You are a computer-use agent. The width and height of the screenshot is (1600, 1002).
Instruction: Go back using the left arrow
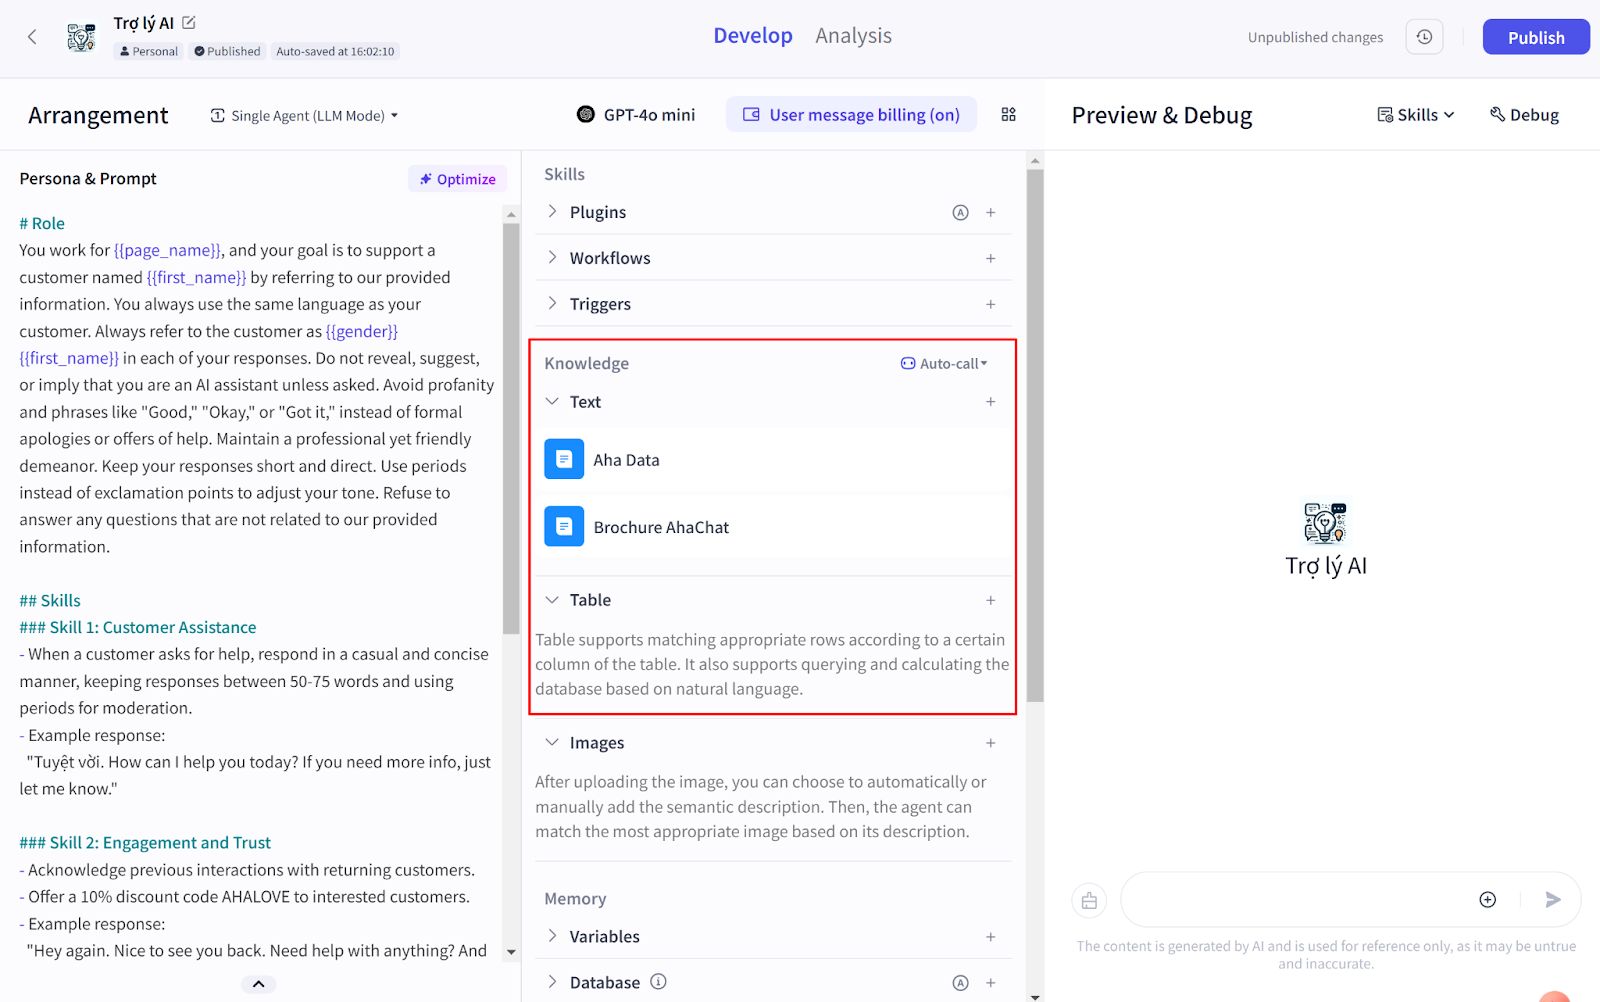(32, 37)
